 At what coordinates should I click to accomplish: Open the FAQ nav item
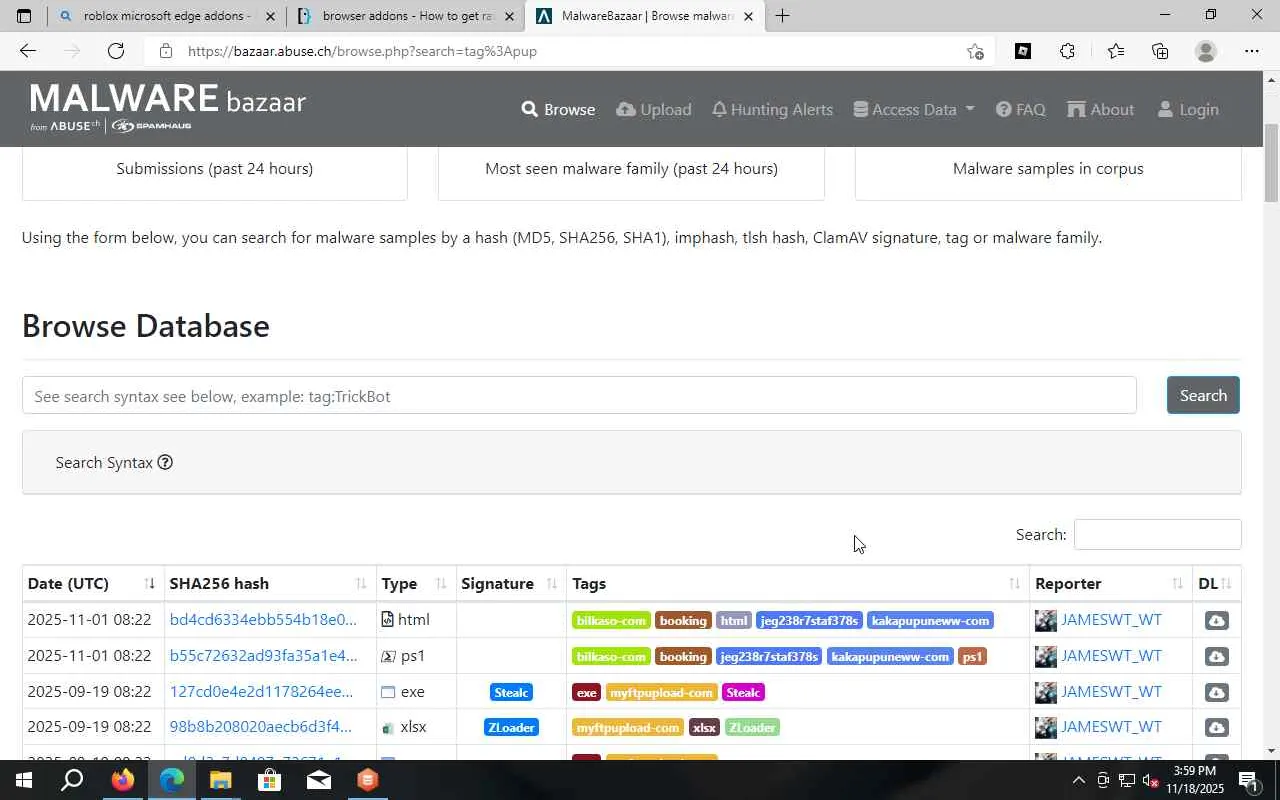1021,109
